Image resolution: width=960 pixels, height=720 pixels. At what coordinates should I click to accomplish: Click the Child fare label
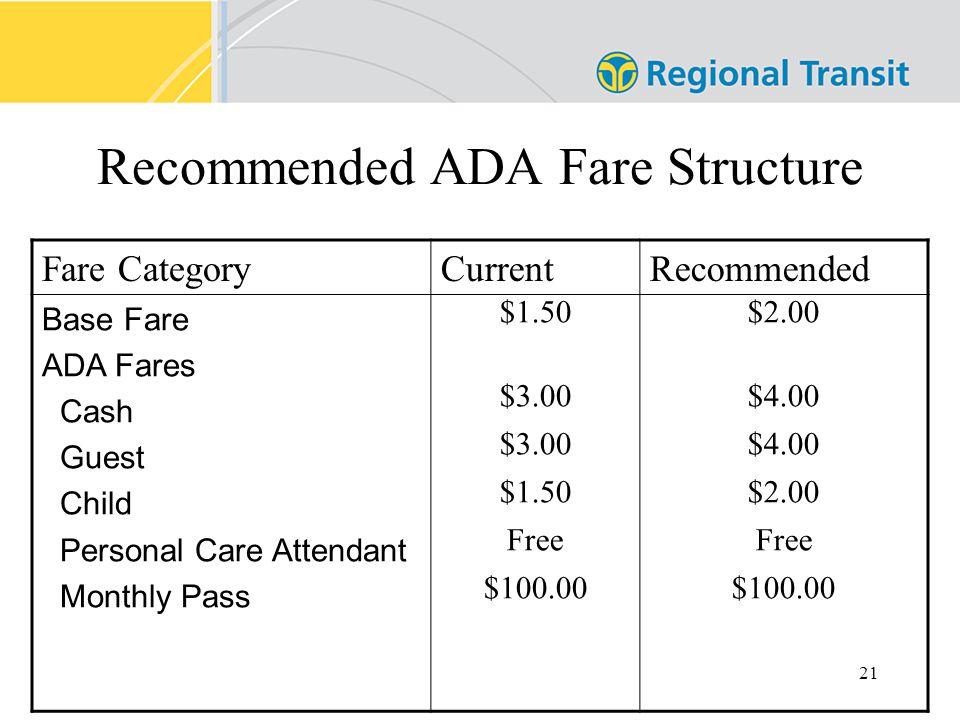(96, 503)
